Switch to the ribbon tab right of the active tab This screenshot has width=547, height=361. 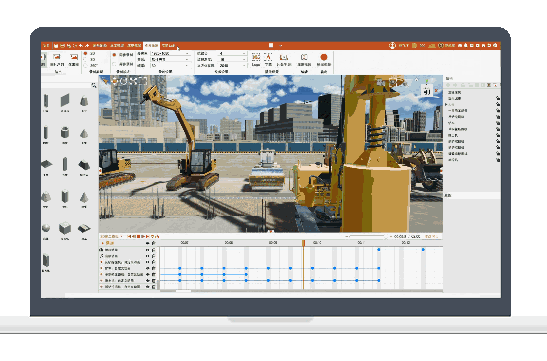(168, 45)
